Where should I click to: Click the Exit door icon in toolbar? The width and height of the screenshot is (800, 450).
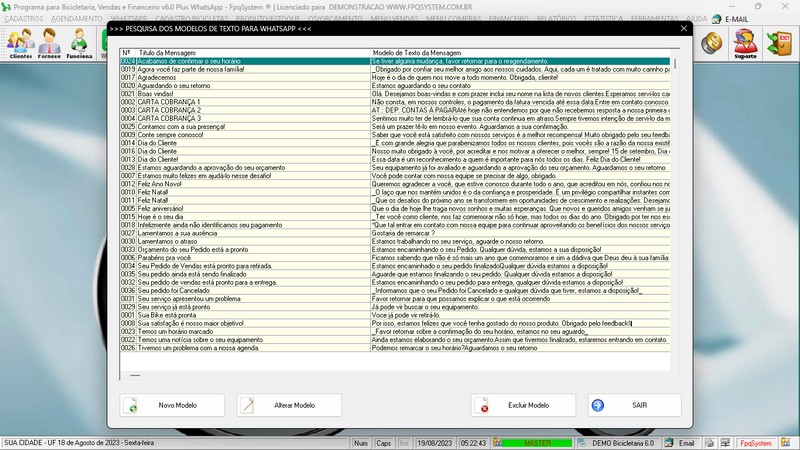pos(780,43)
